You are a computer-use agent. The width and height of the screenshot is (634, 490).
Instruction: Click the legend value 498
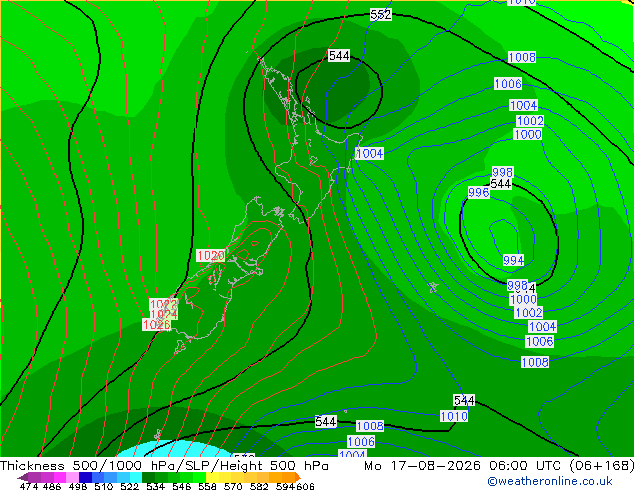click(78, 486)
